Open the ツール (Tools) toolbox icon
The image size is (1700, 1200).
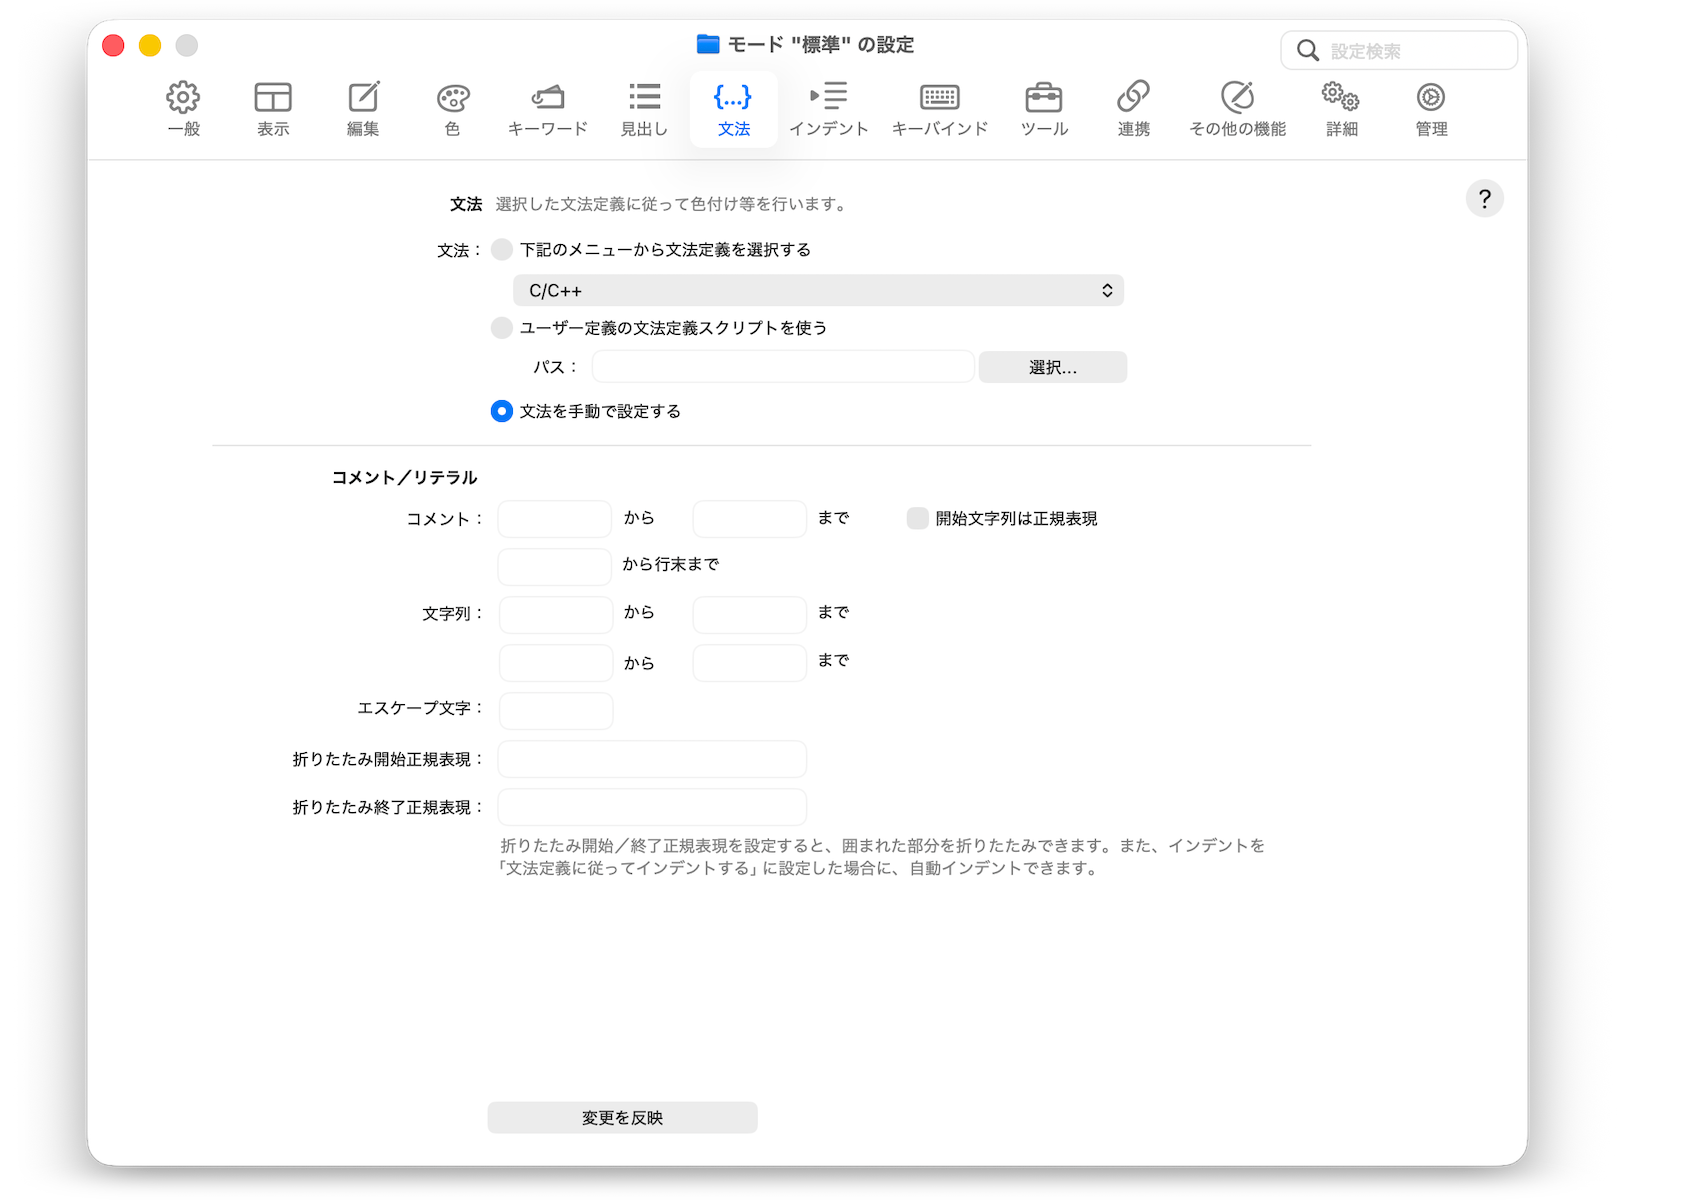(1044, 108)
